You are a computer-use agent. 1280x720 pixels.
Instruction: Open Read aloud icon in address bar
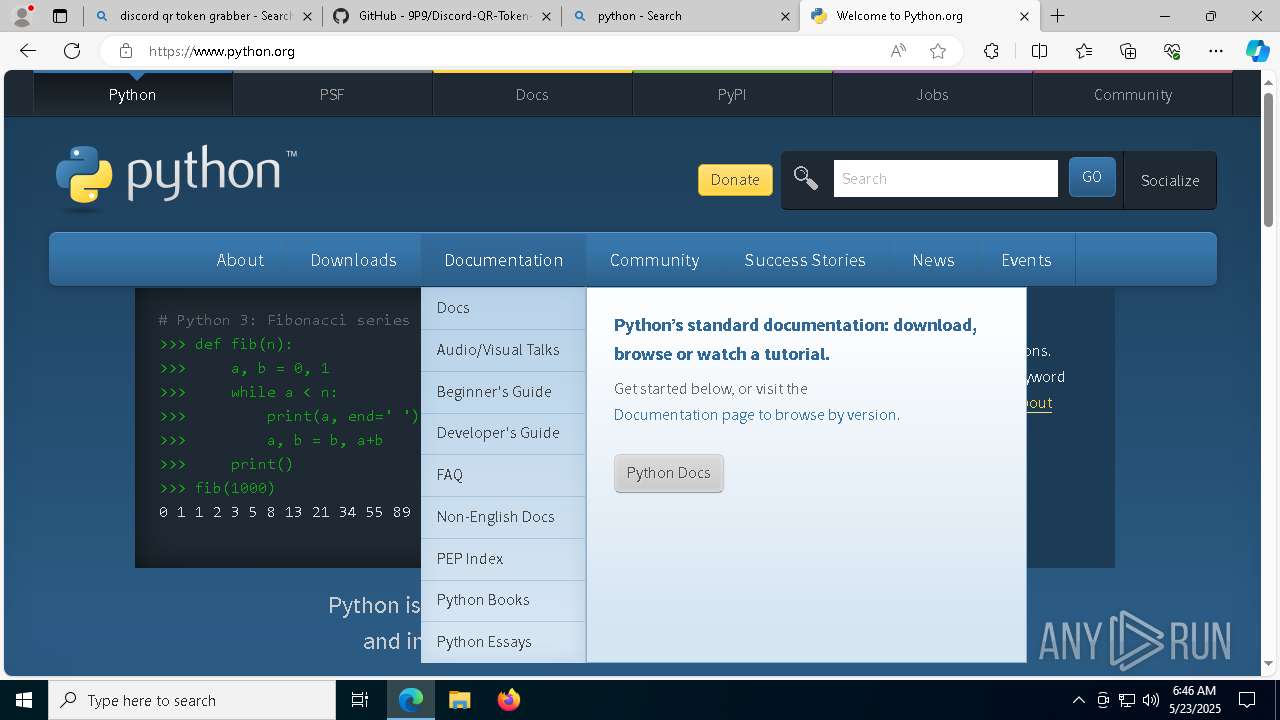point(898,51)
